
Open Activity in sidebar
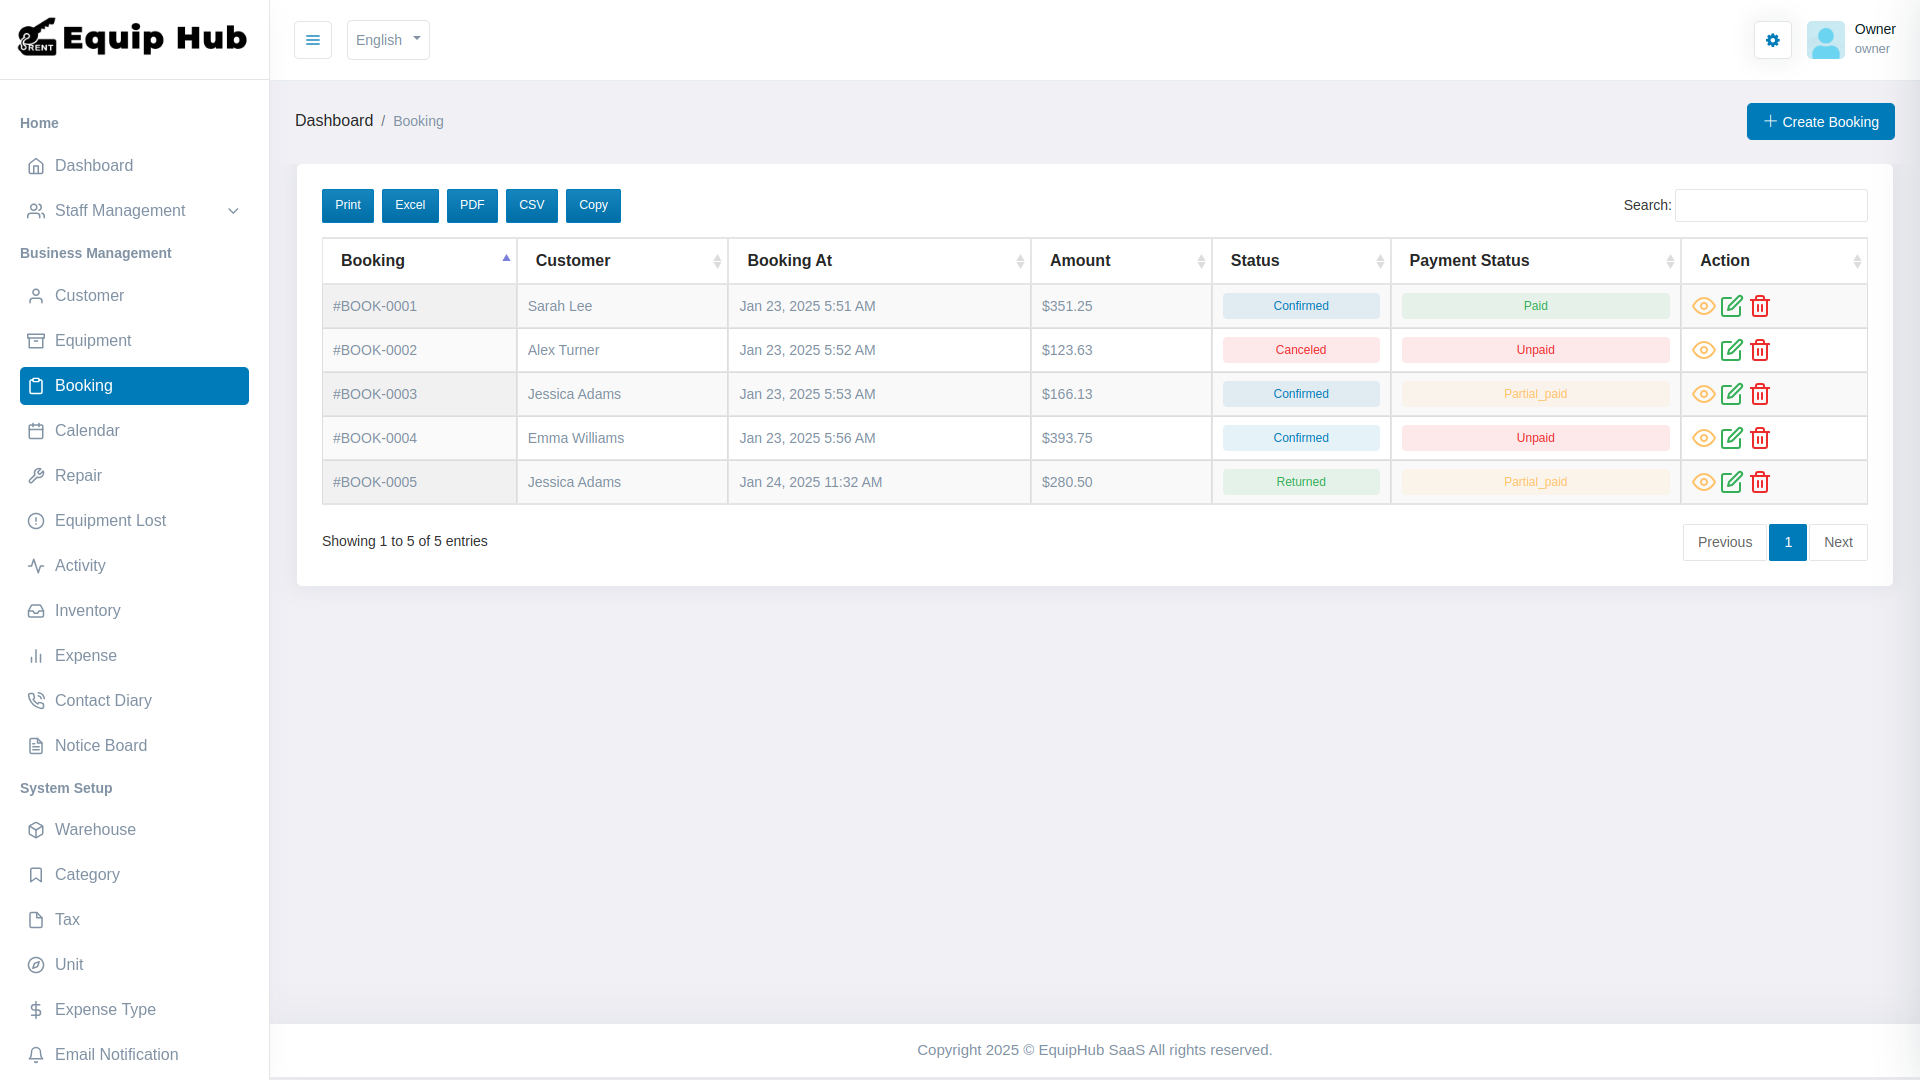coord(134,566)
